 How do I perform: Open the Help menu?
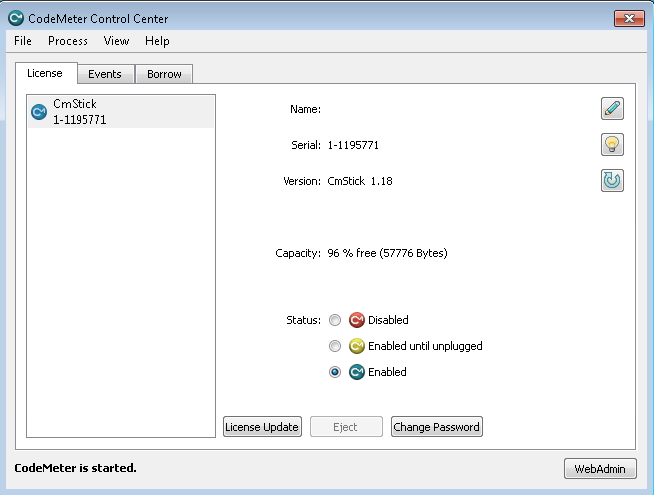(x=157, y=41)
